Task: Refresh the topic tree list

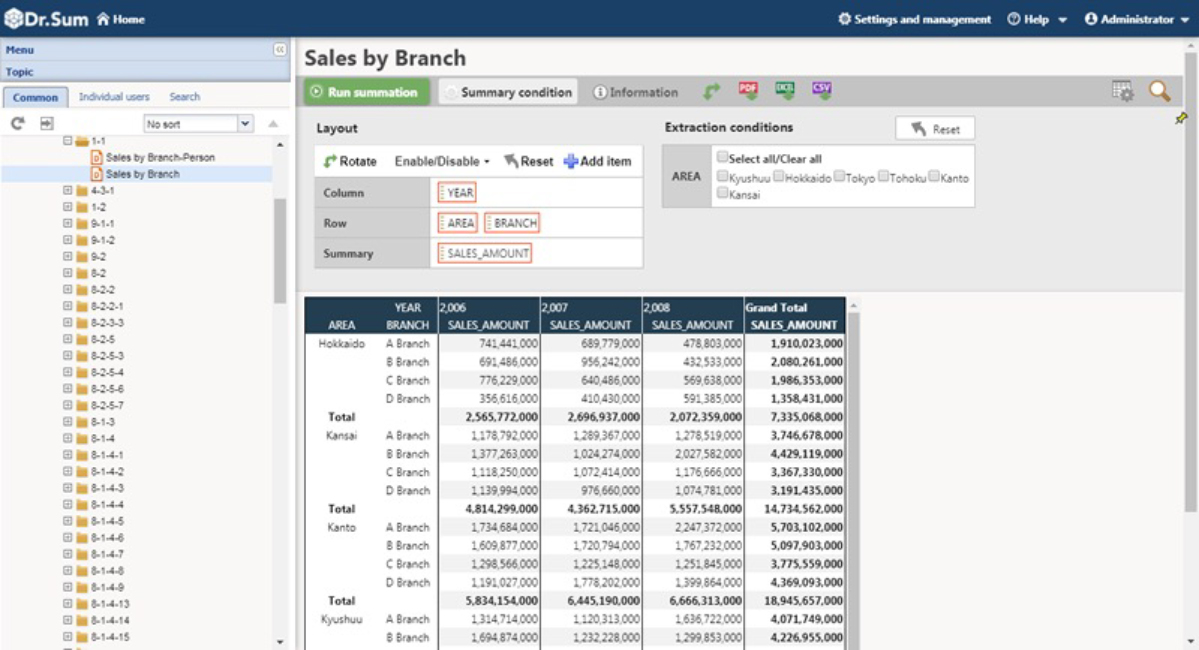Action: coord(18,123)
